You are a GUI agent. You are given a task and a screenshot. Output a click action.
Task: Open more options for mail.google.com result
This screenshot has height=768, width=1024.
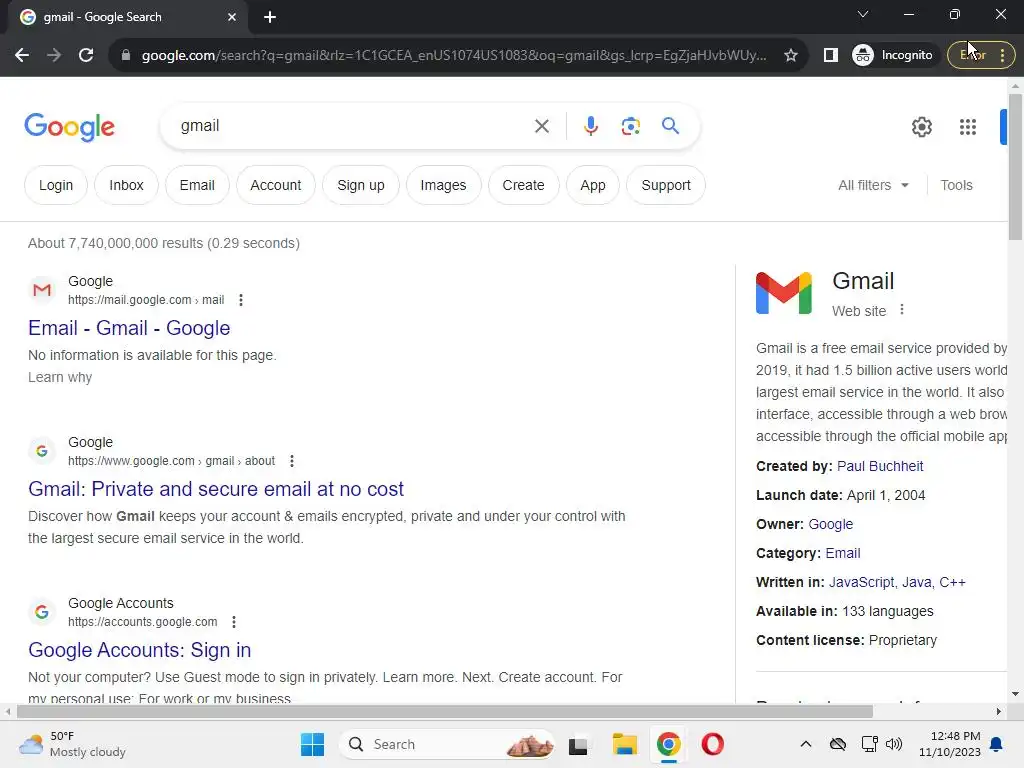point(241,300)
